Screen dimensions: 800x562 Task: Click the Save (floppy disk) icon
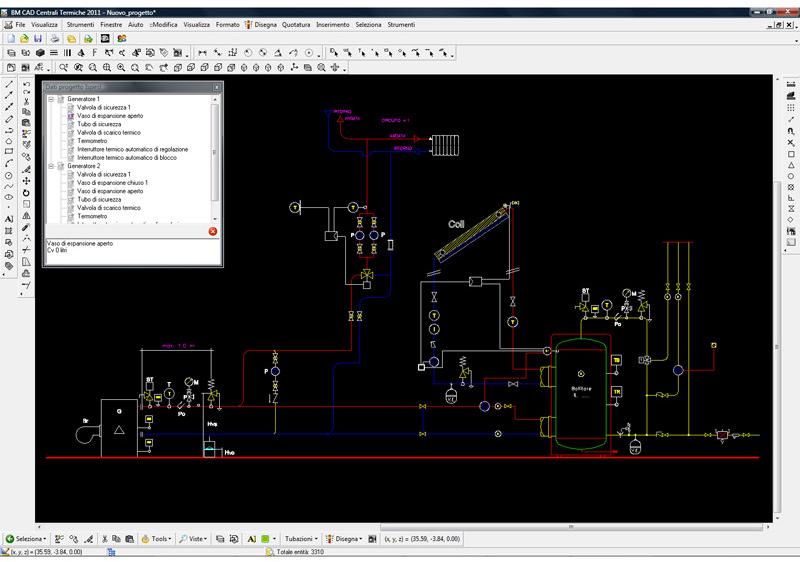[x=38, y=38]
